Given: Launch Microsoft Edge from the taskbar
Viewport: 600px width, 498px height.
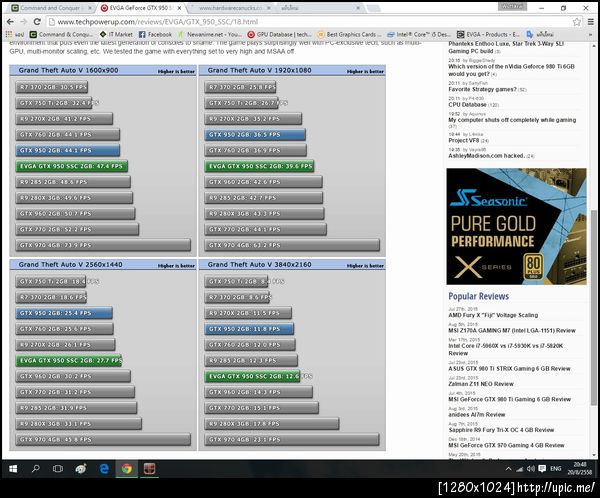Looking at the screenshot, I should [104, 469].
